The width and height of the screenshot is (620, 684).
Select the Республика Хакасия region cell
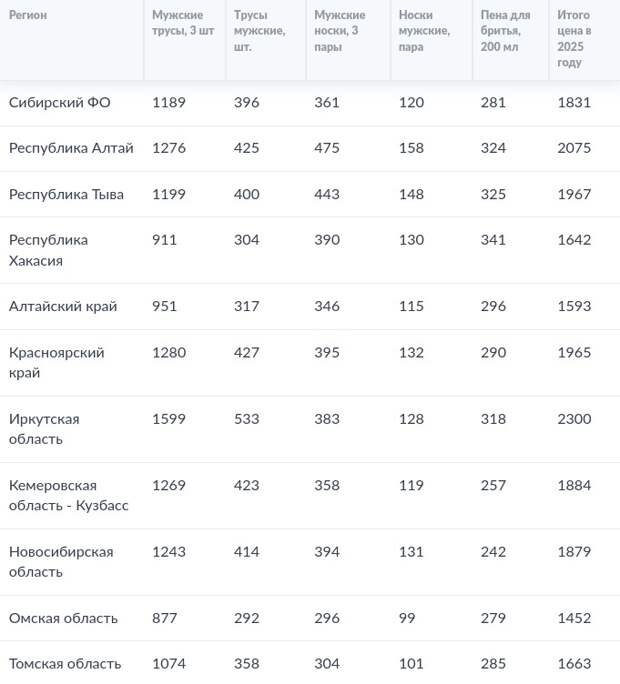(x=48, y=250)
